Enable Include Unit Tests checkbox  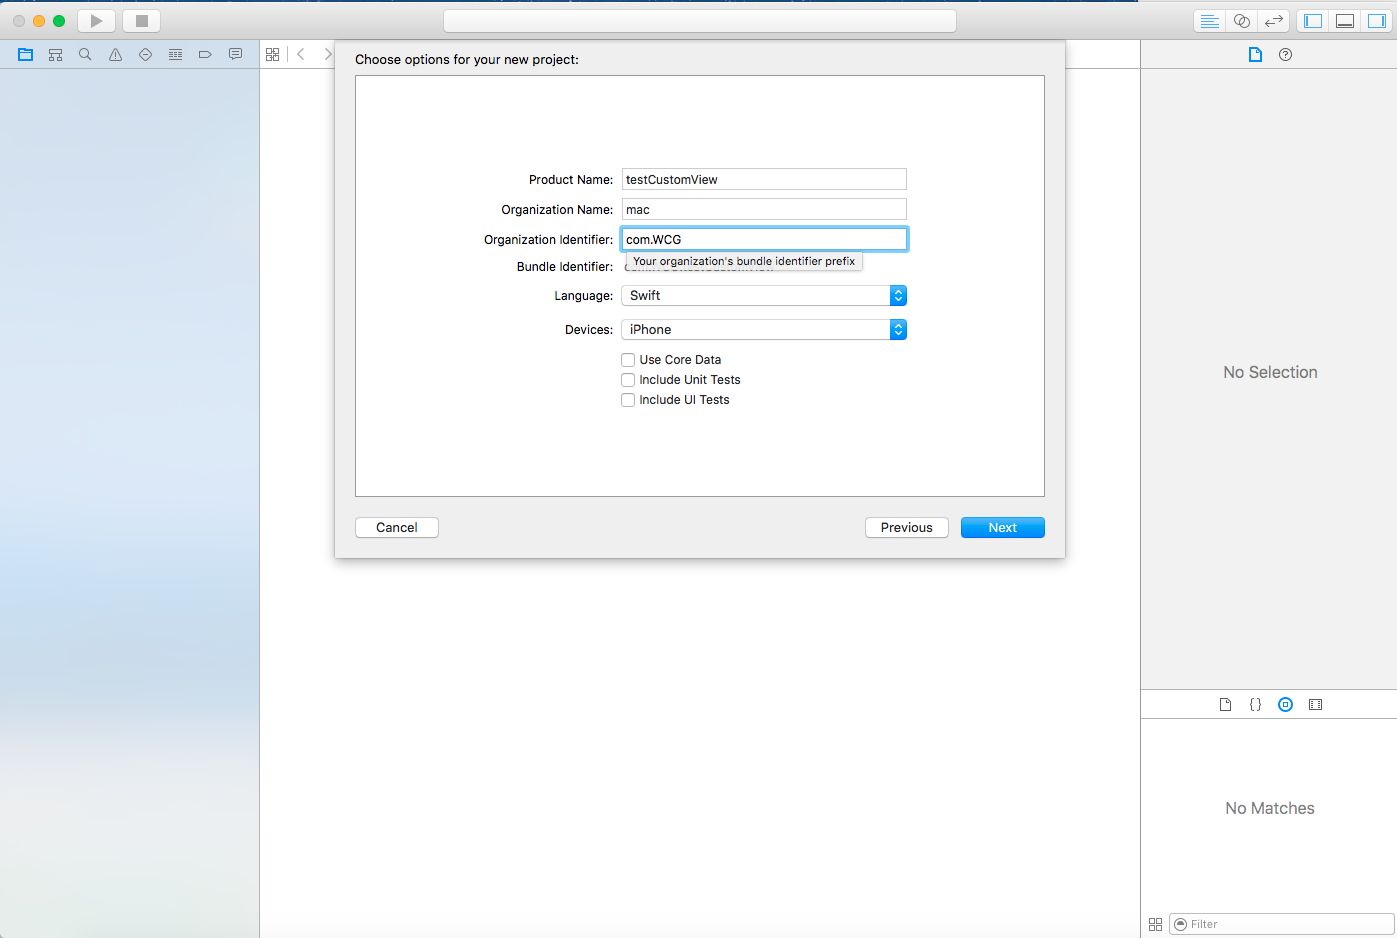click(x=628, y=380)
